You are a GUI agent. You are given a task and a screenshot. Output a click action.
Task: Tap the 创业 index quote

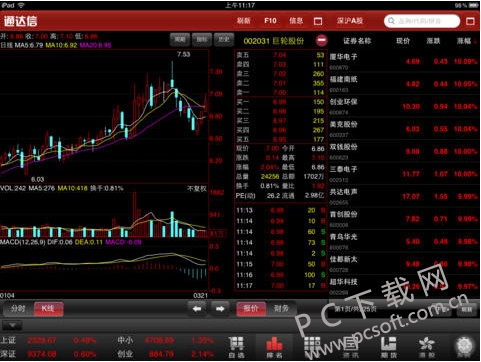coord(166,354)
